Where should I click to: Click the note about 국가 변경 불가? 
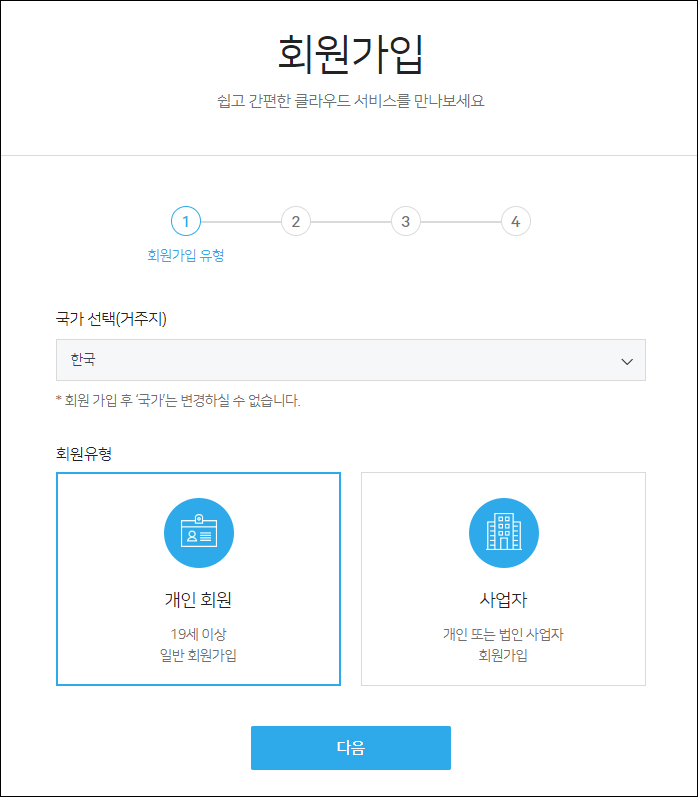(178, 401)
